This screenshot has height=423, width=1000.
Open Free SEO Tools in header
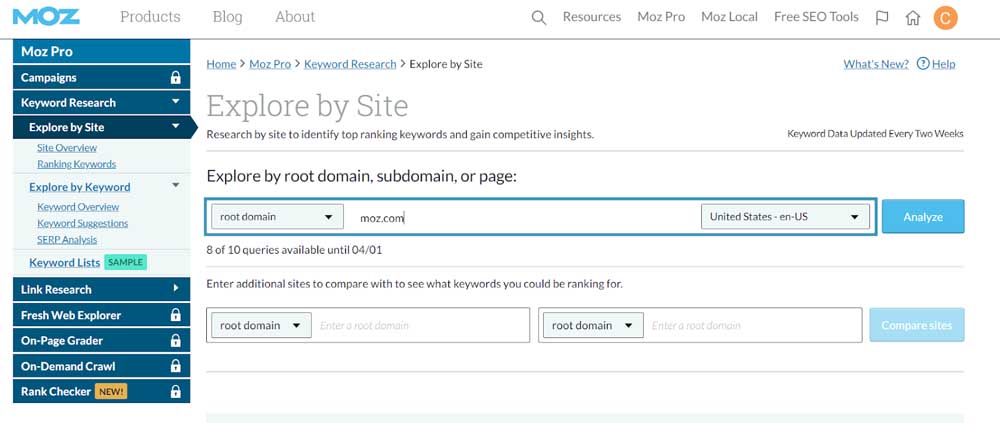click(816, 17)
